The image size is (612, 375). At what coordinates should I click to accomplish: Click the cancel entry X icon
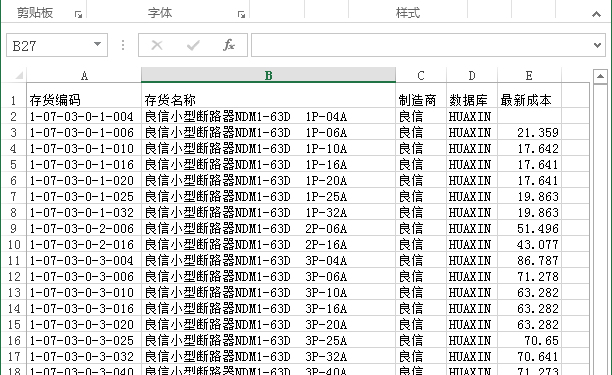[x=157, y=45]
